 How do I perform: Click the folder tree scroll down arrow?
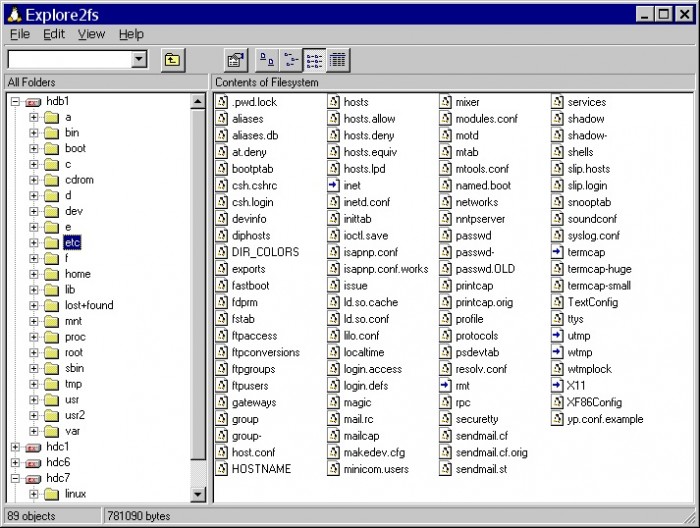[198, 494]
